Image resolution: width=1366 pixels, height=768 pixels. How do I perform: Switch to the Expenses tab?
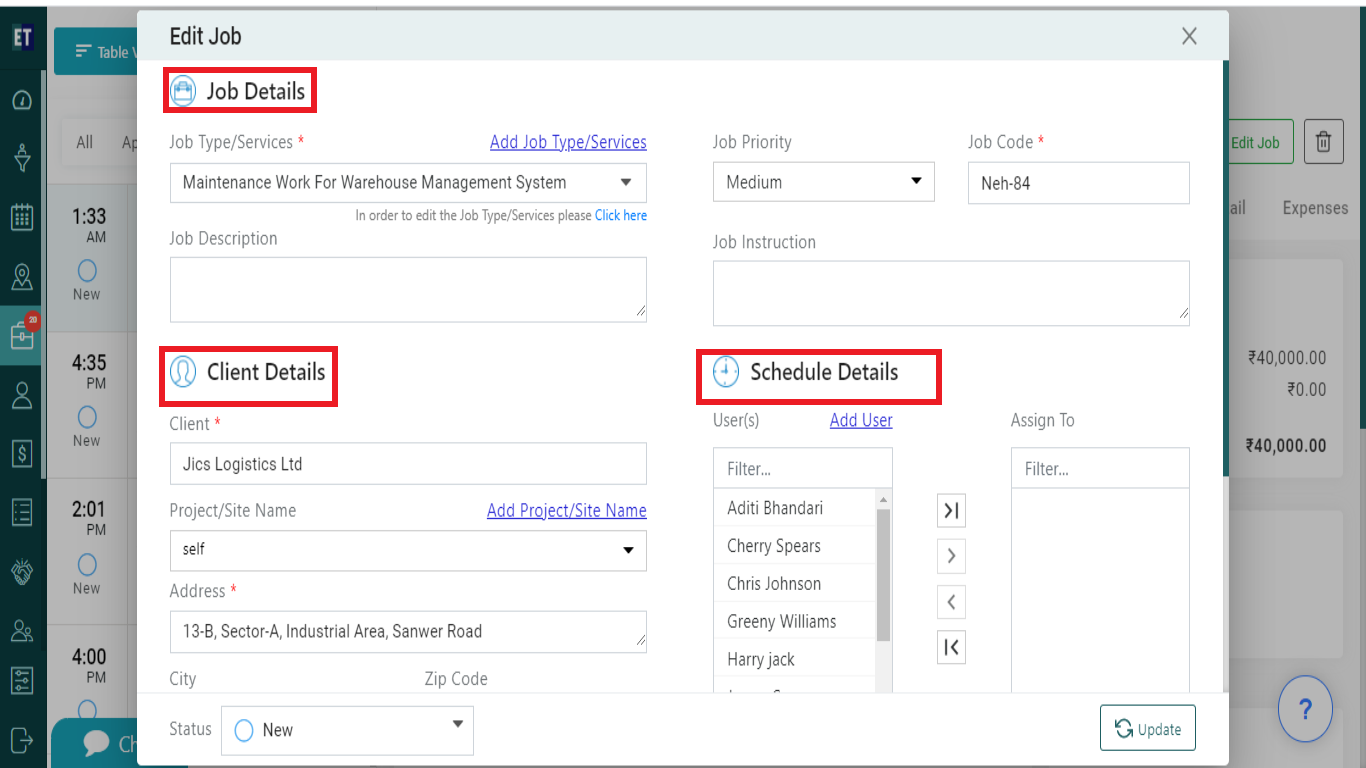pyautogui.click(x=1315, y=208)
